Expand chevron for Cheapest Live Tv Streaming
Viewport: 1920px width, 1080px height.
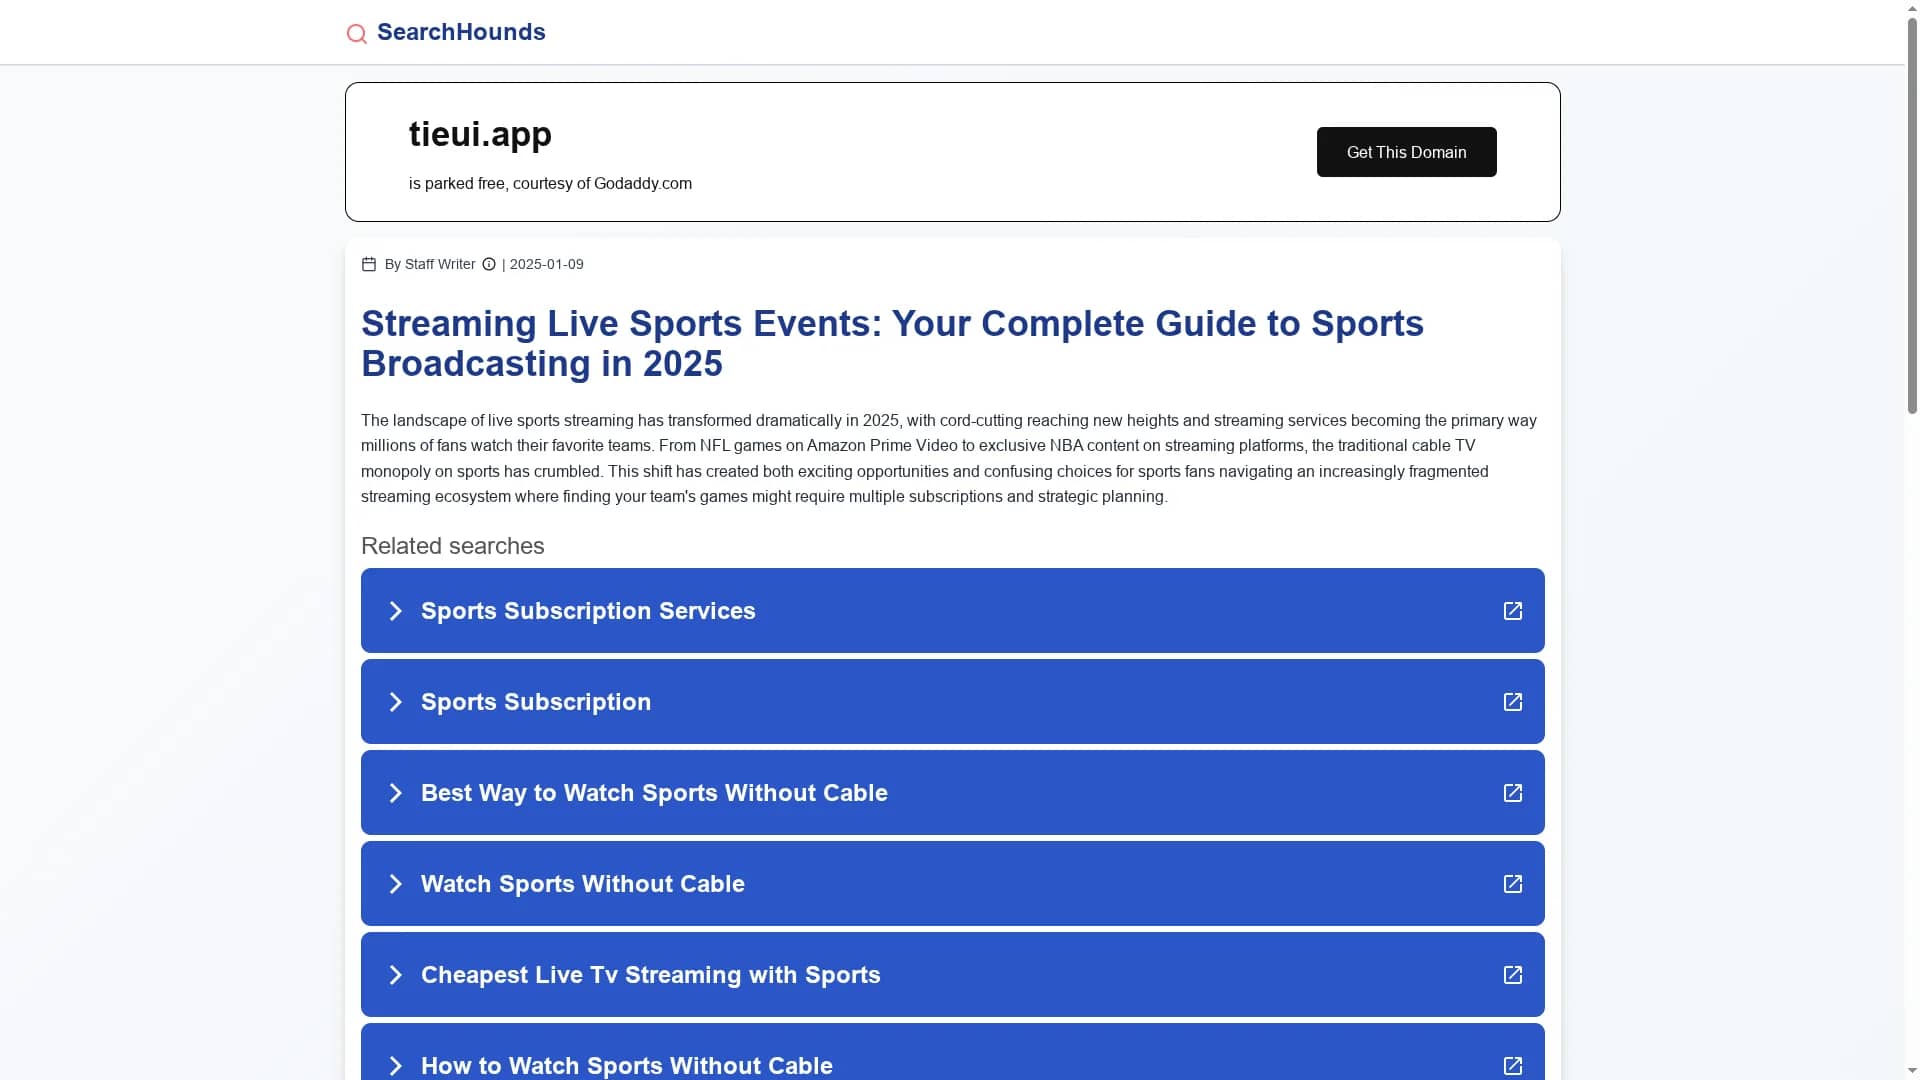click(x=396, y=975)
